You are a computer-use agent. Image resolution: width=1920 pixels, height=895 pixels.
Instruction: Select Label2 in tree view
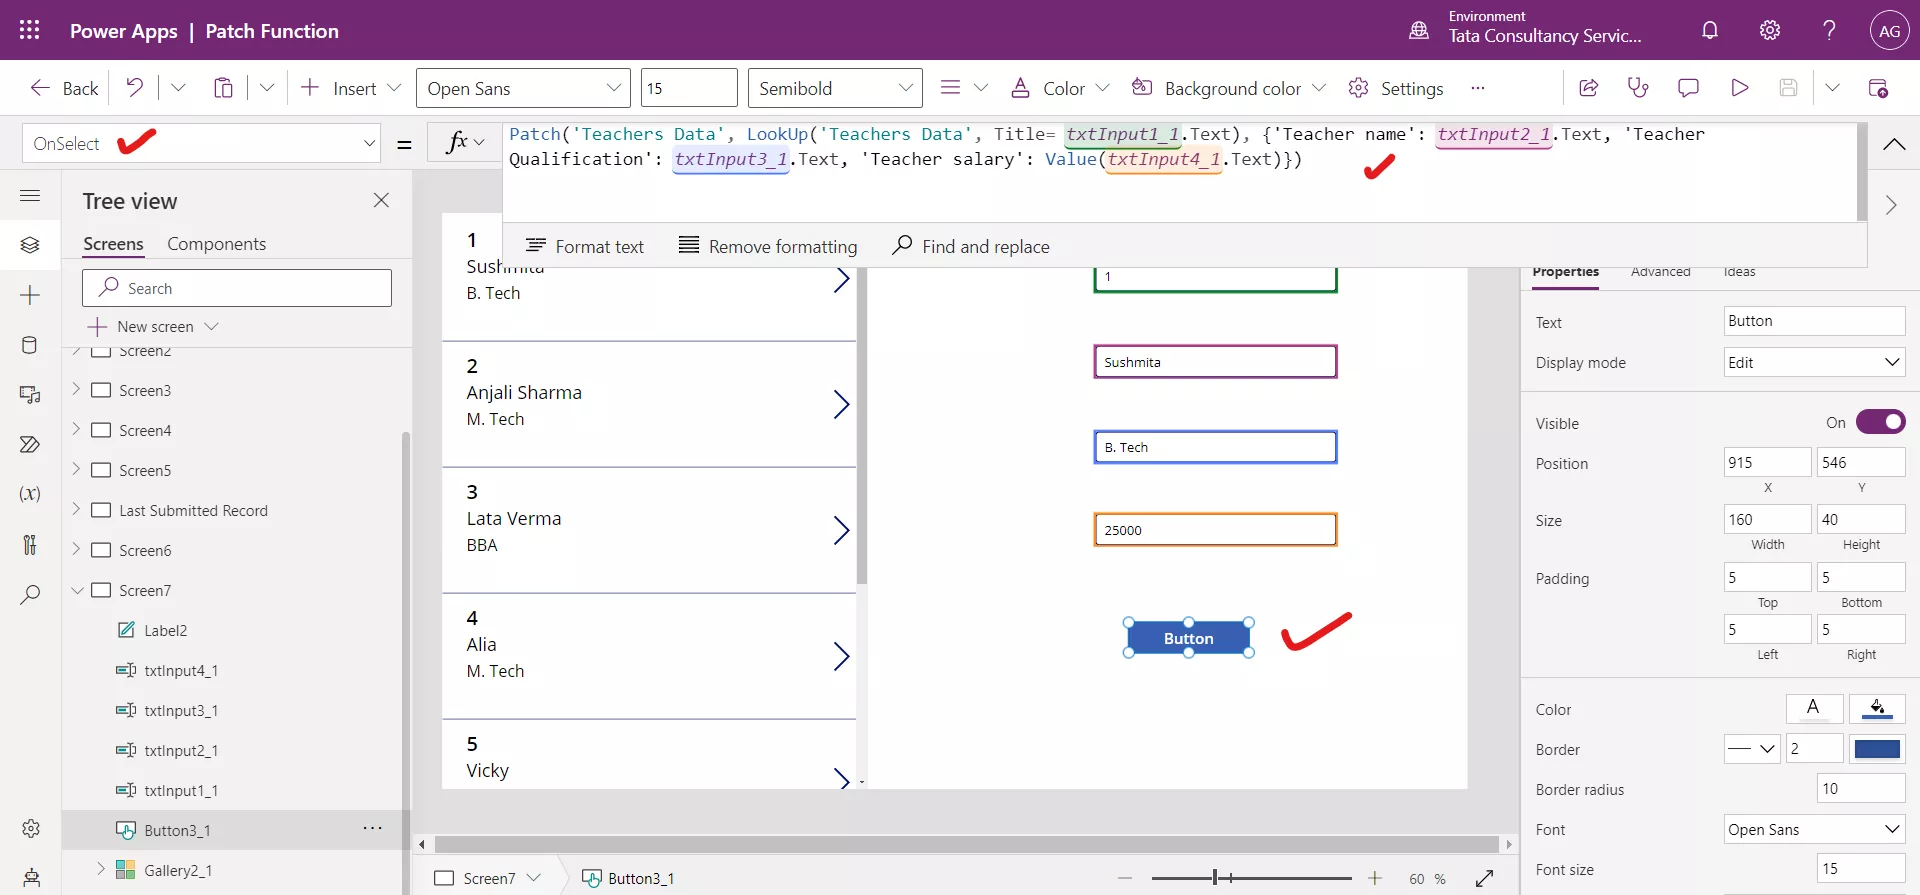click(x=165, y=630)
